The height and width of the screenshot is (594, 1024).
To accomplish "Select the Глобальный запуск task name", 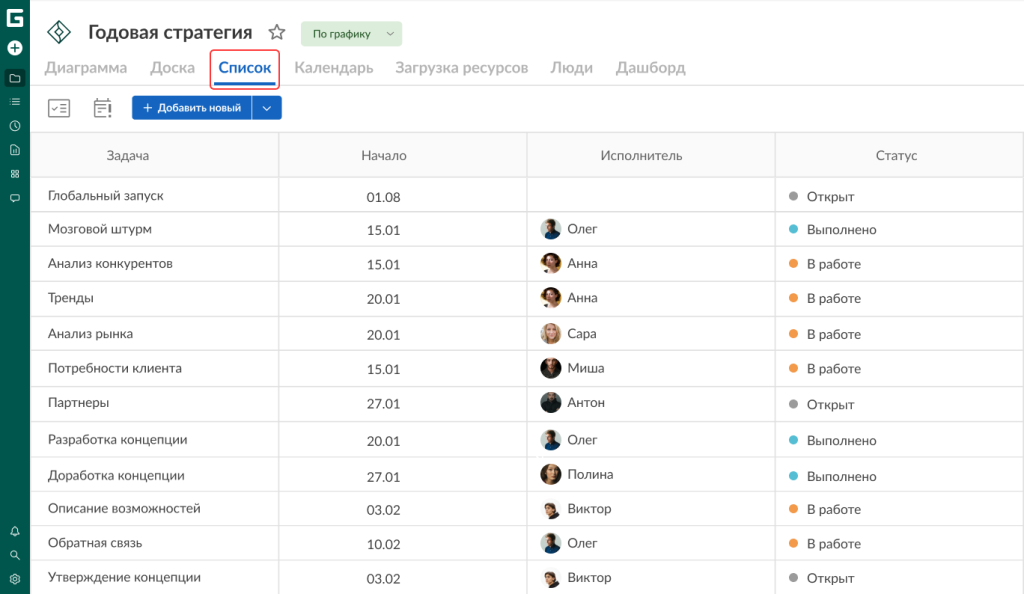I will point(106,196).
